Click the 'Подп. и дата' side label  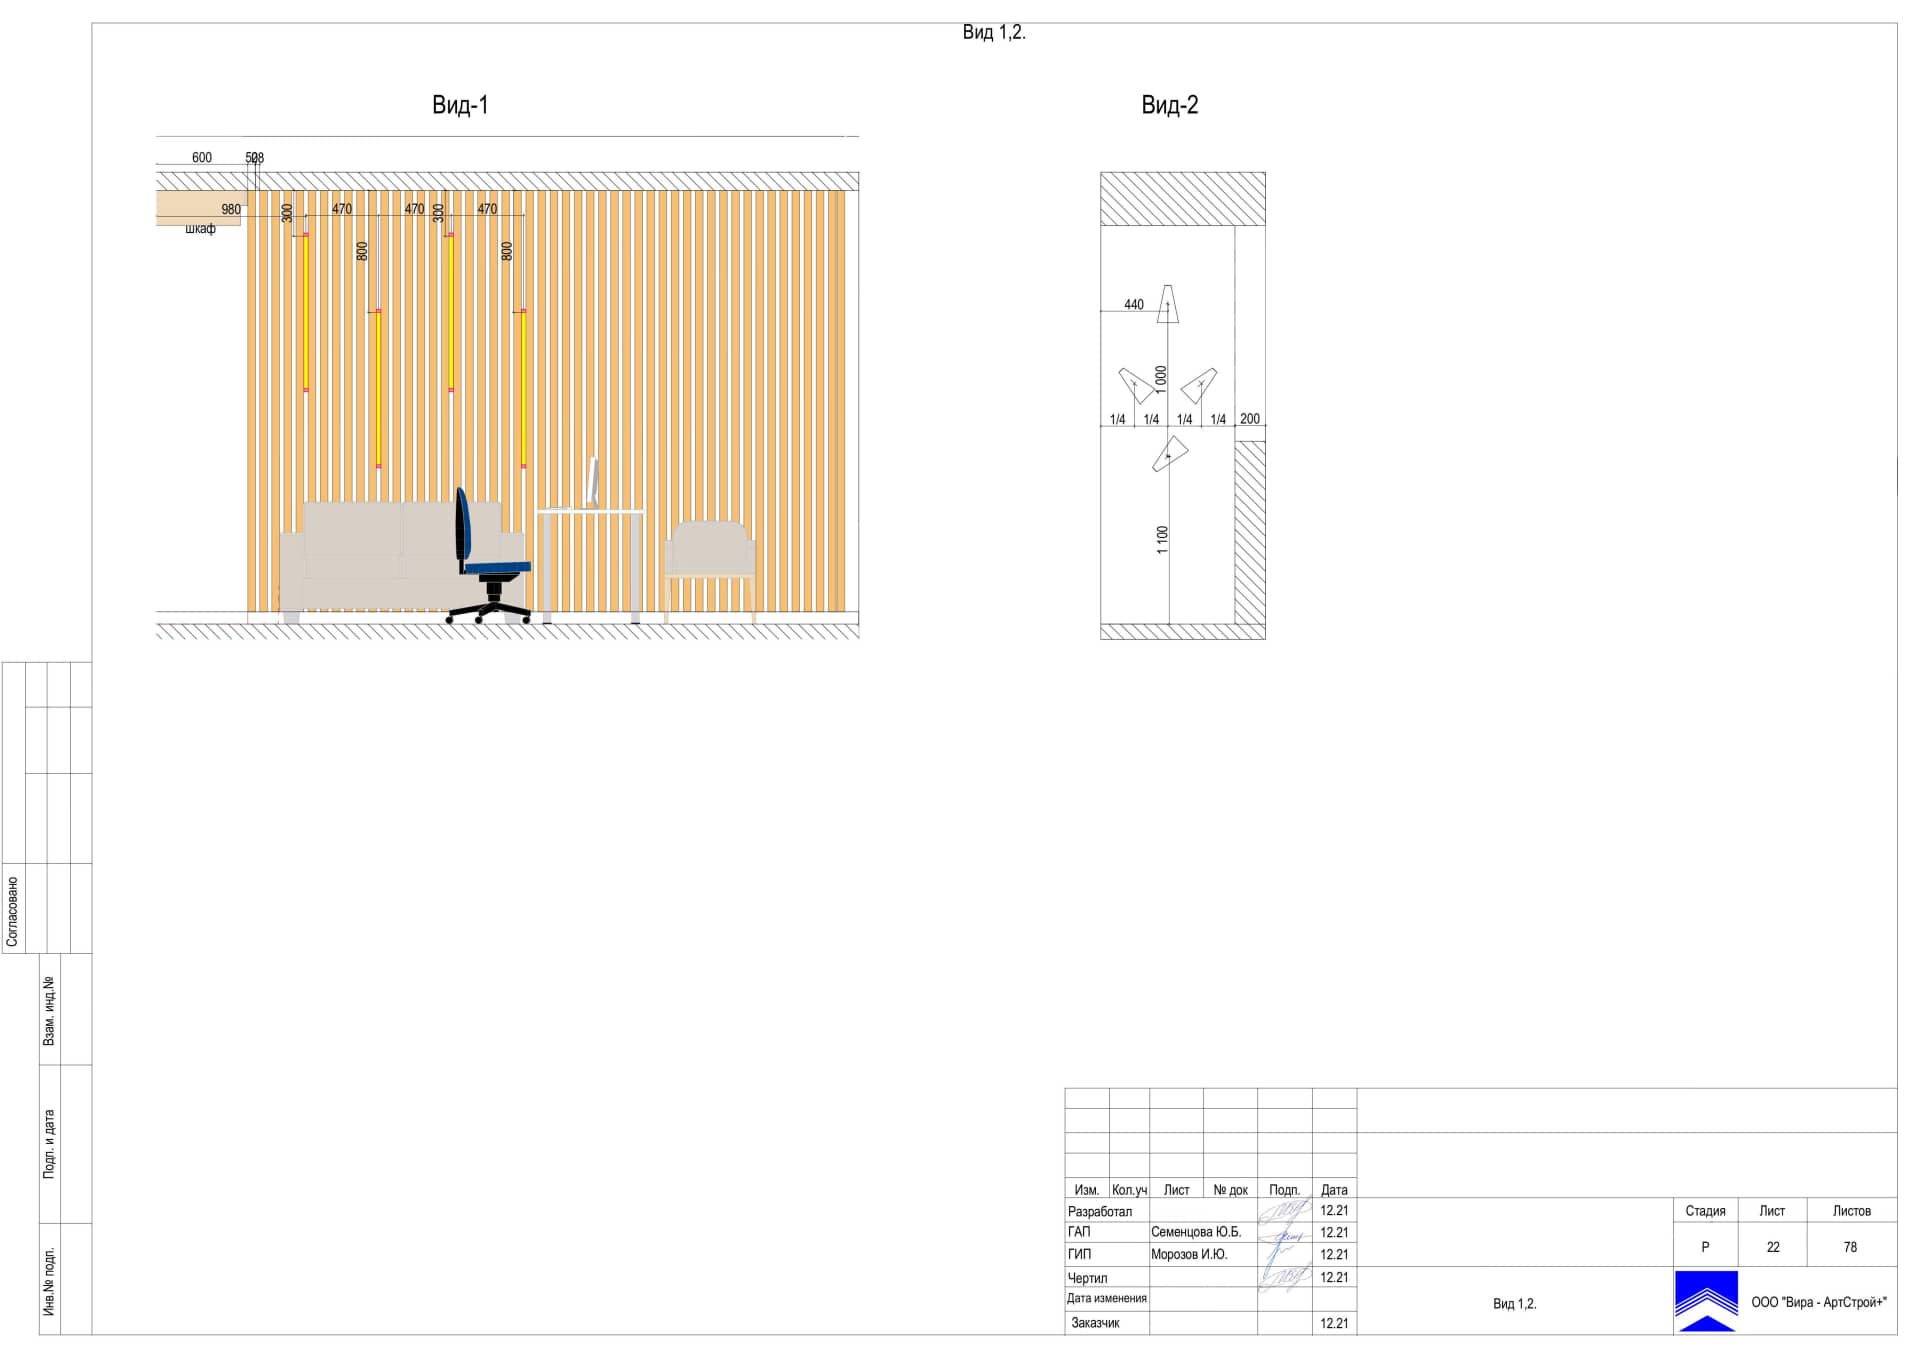49,1144
